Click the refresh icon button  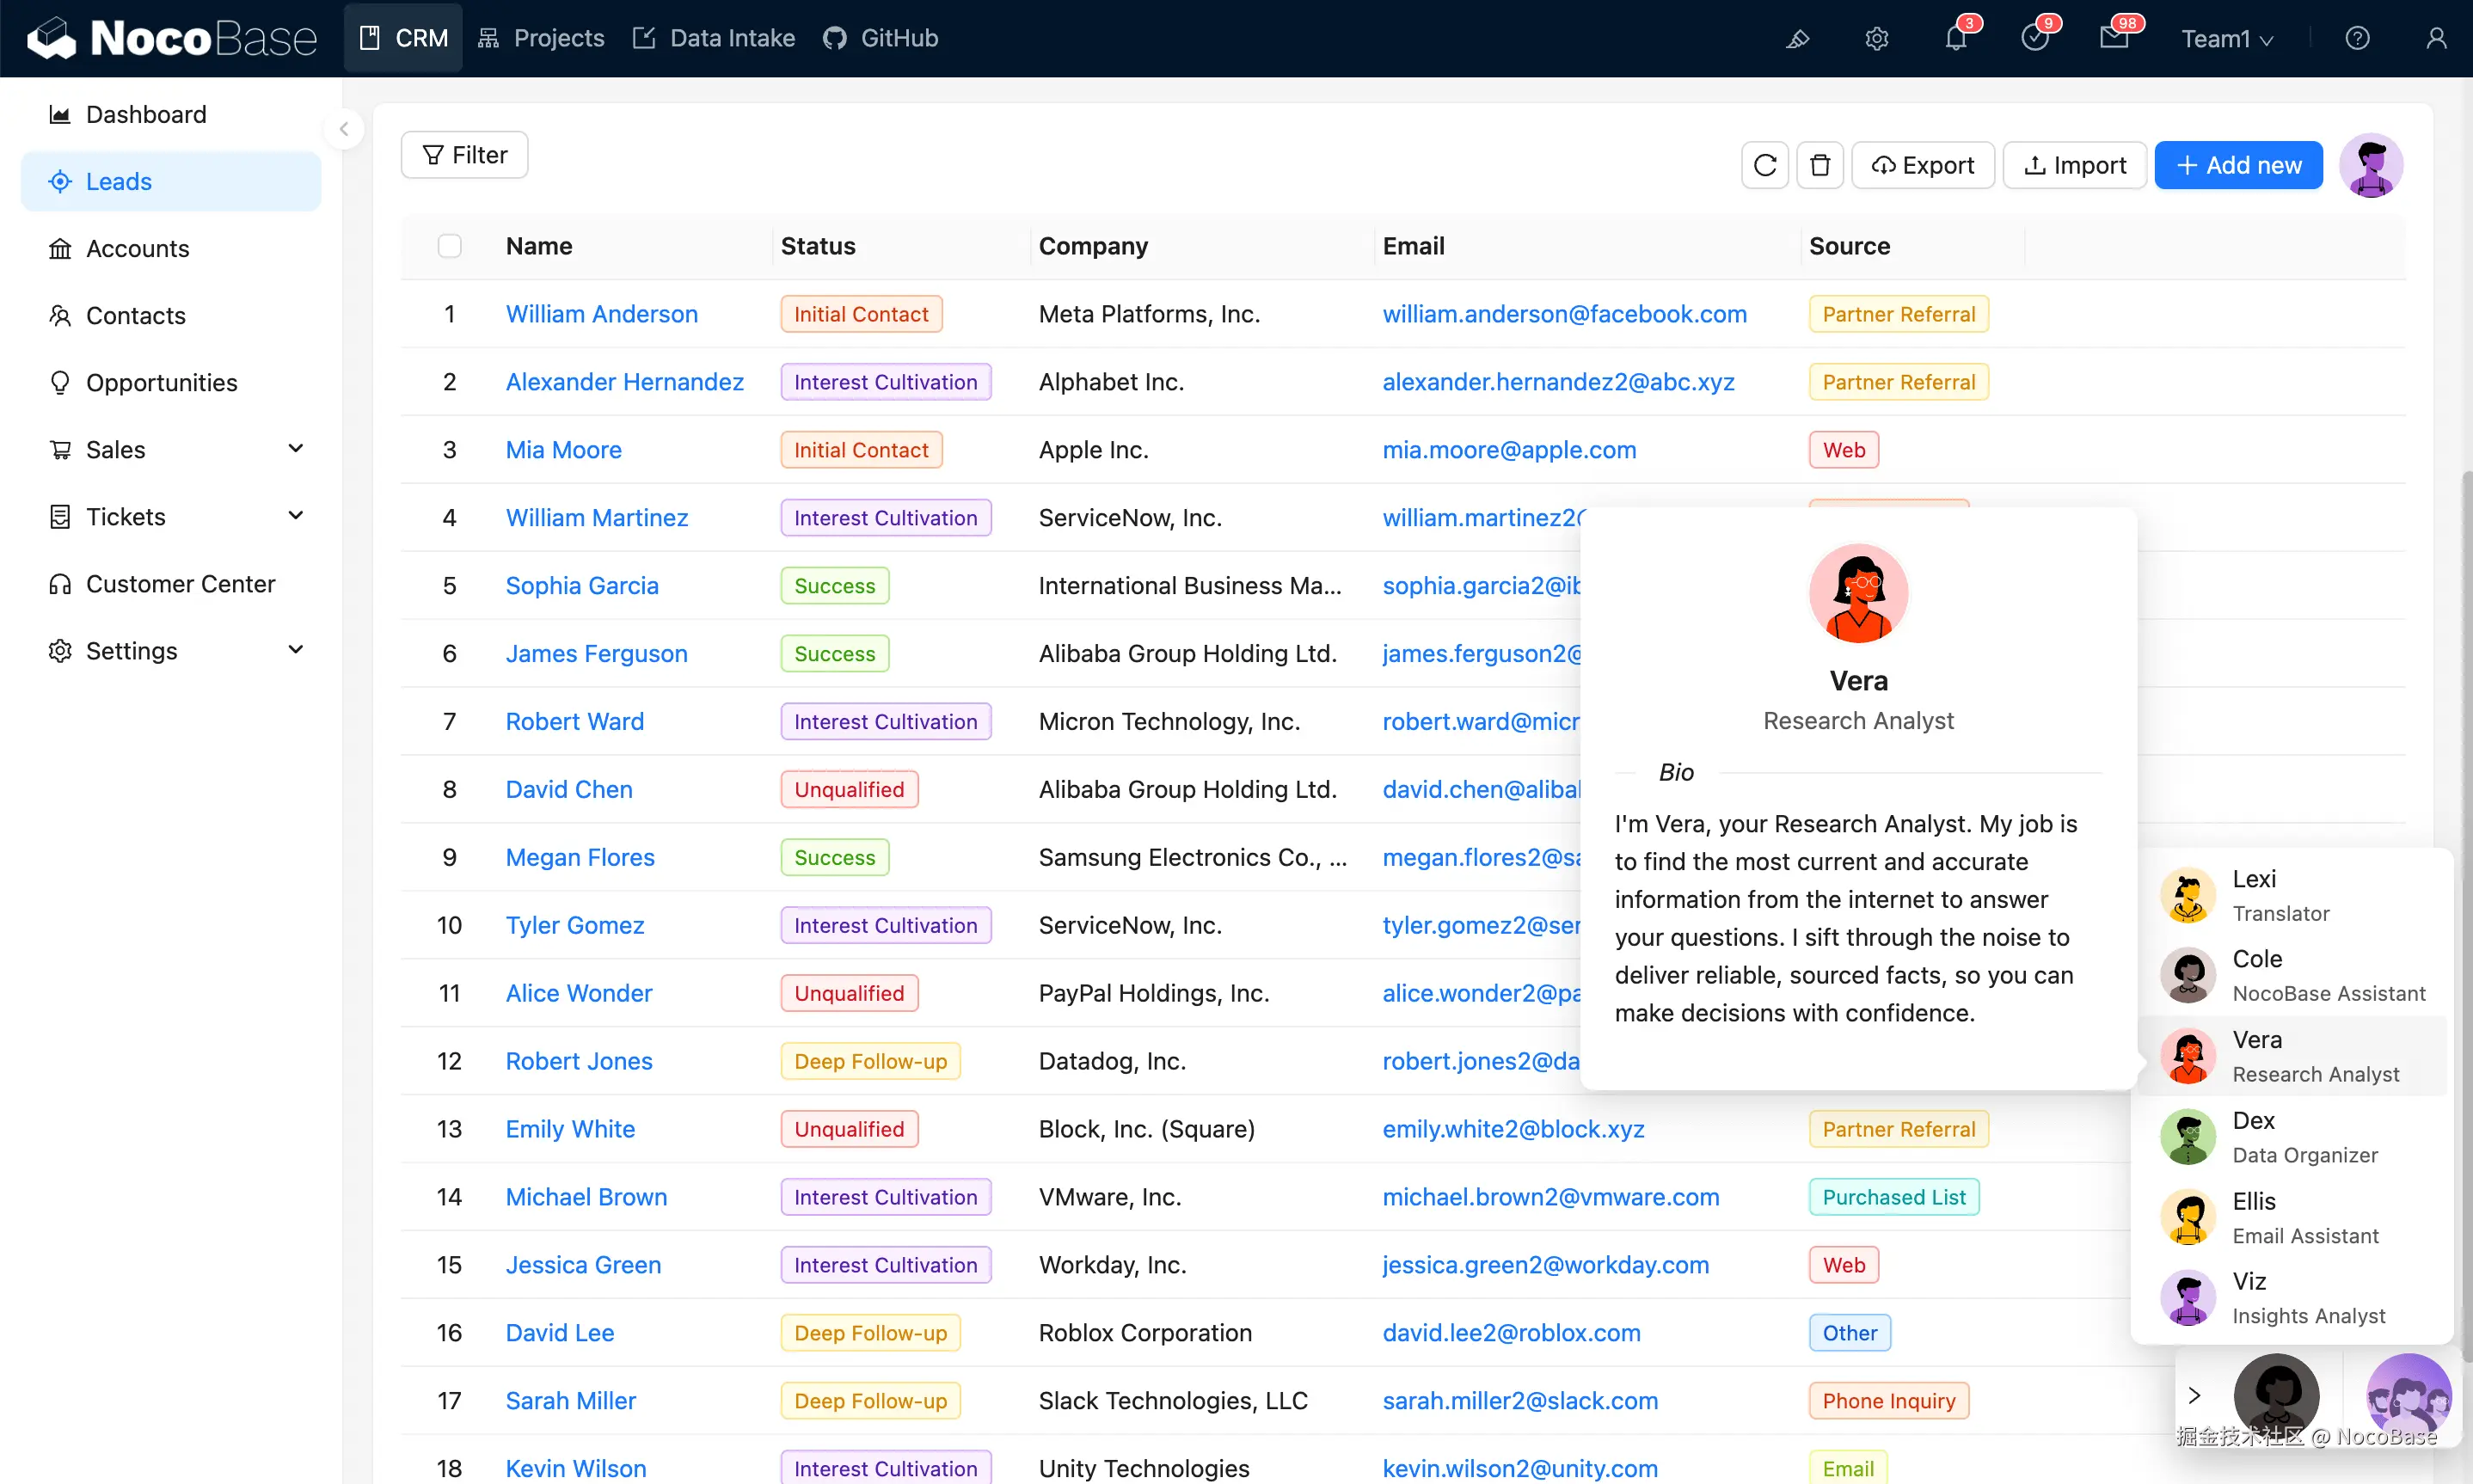[1765, 165]
